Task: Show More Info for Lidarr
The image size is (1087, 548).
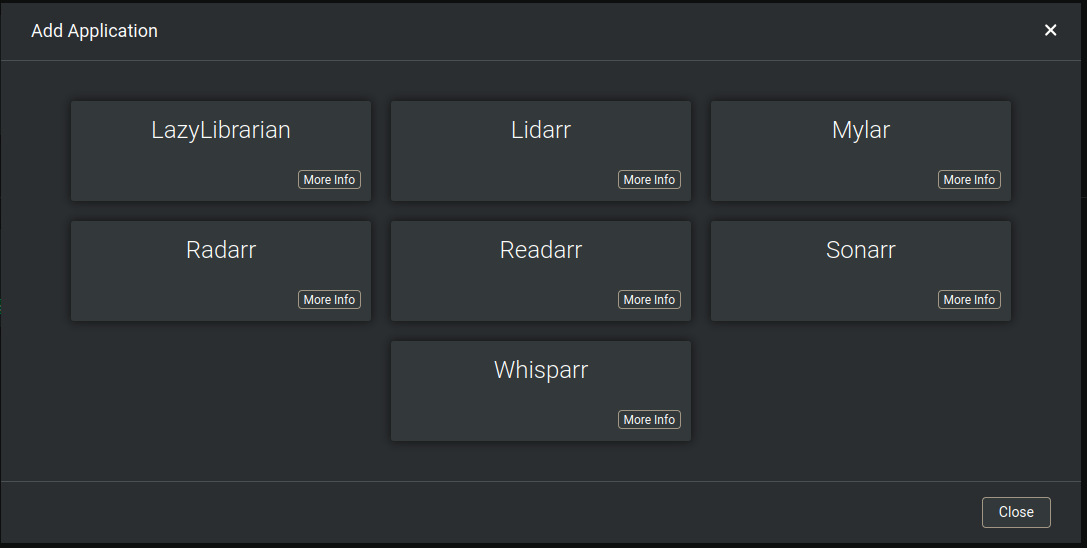Action: coord(649,180)
